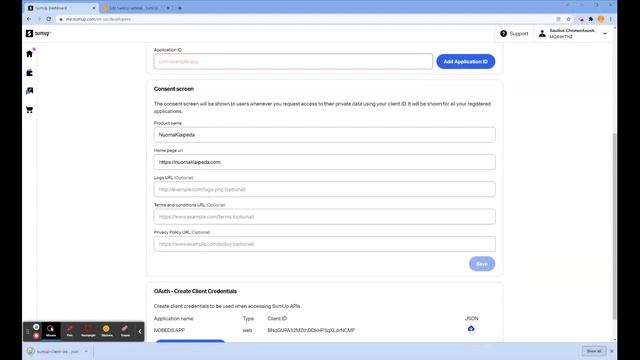Click the Application ID input field
Viewport: 640px width, 360px height.
tap(293, 62)
